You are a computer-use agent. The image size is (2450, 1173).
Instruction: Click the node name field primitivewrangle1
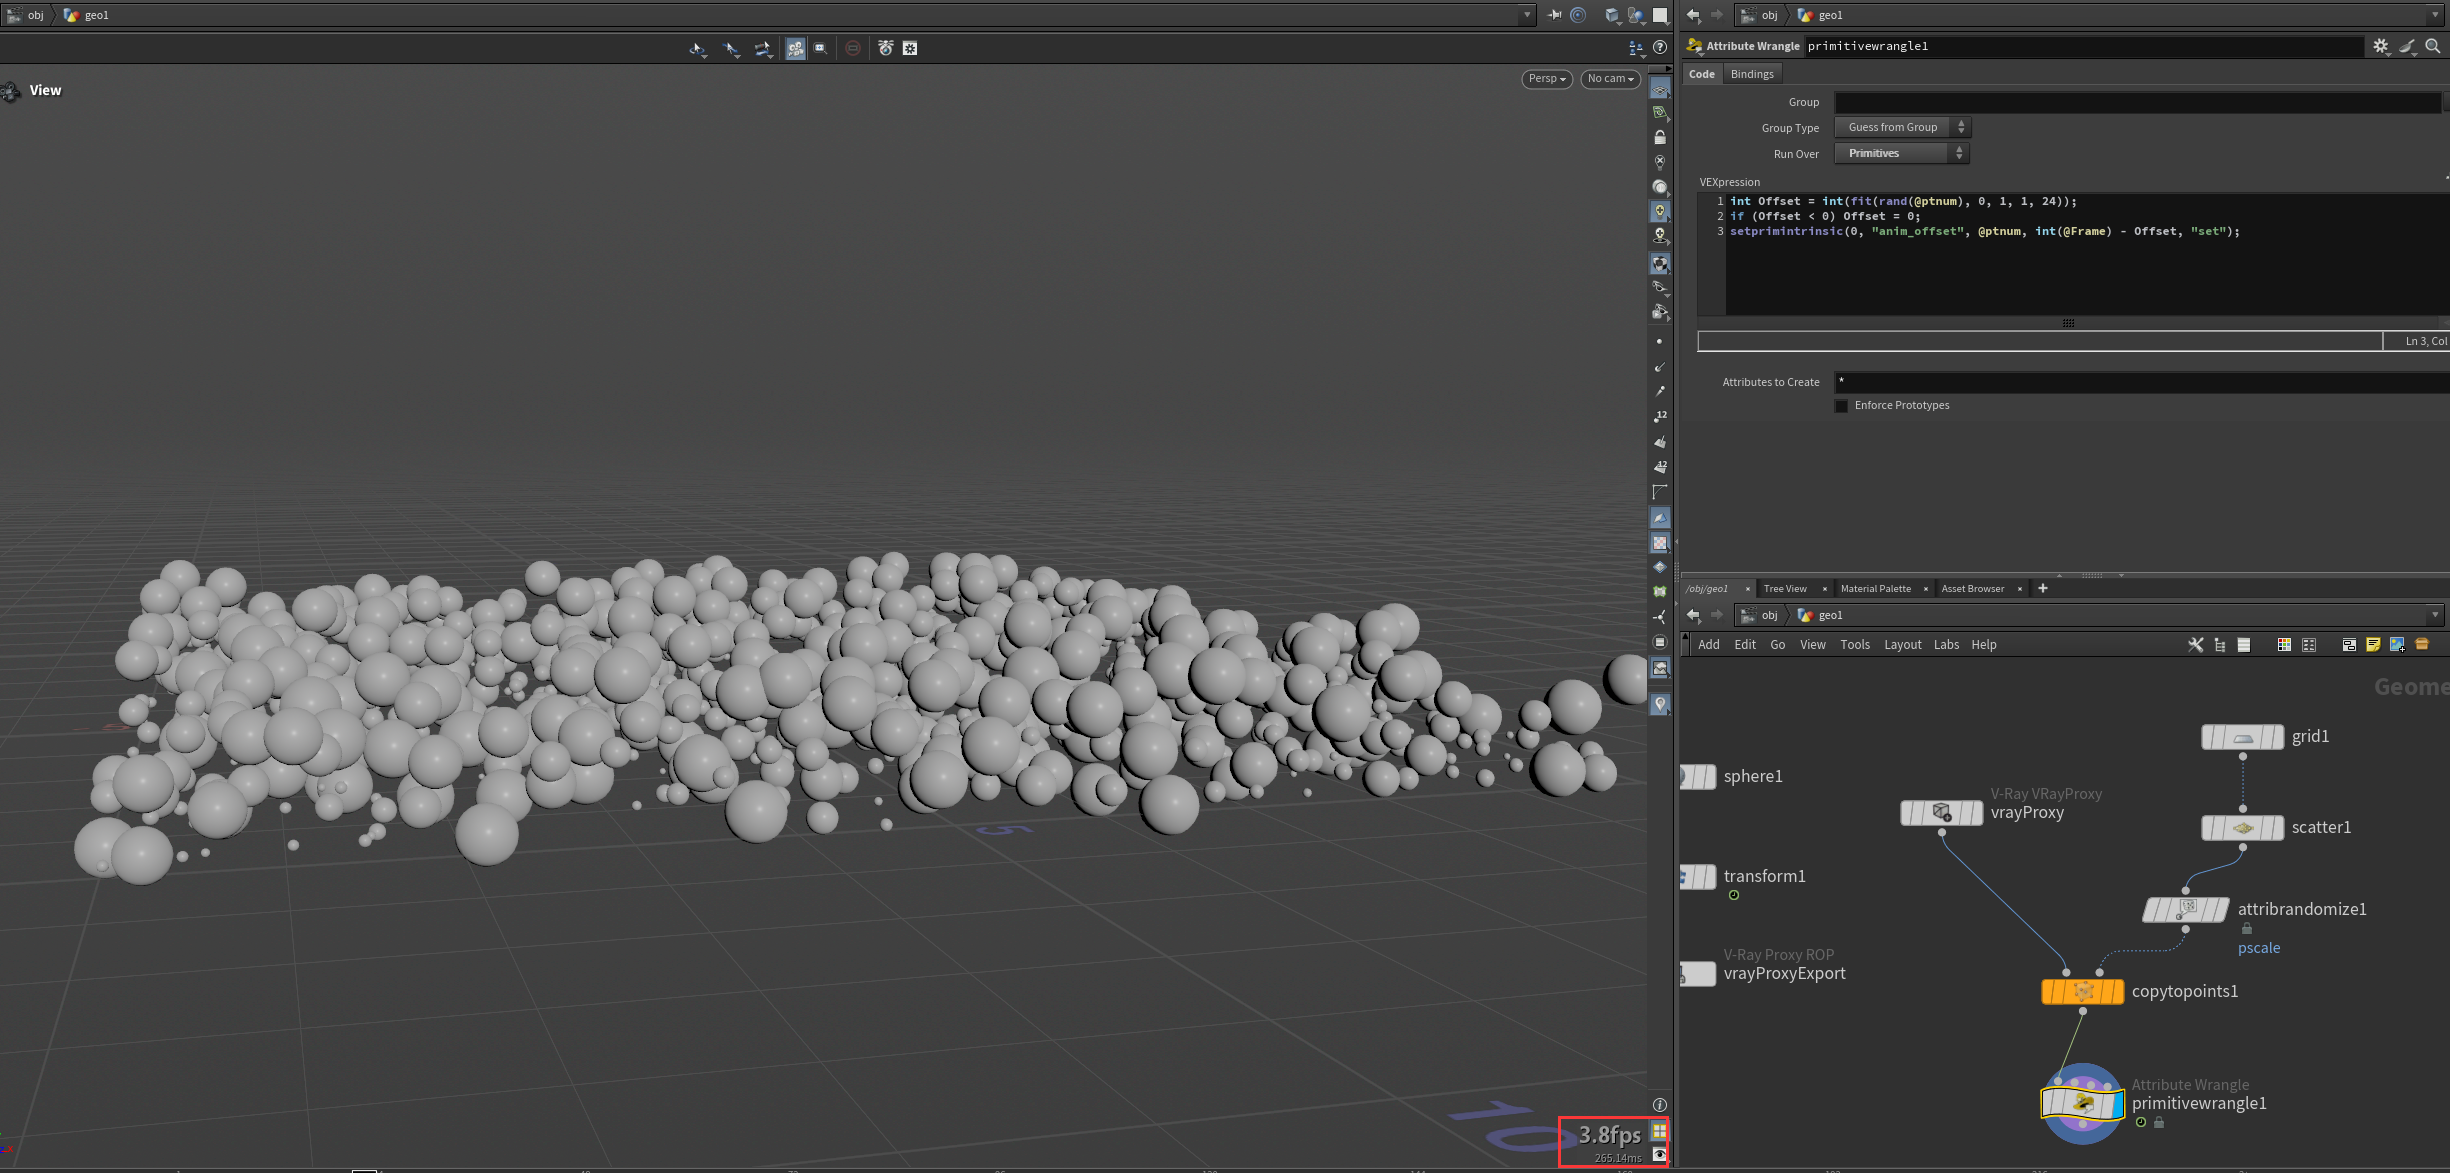pyautogui.click(x=2085, y=46)
